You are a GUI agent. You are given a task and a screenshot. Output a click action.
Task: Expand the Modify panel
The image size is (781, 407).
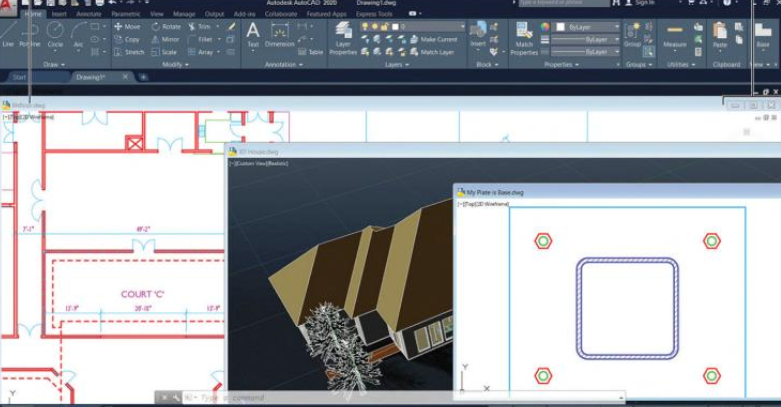[175, 64]
